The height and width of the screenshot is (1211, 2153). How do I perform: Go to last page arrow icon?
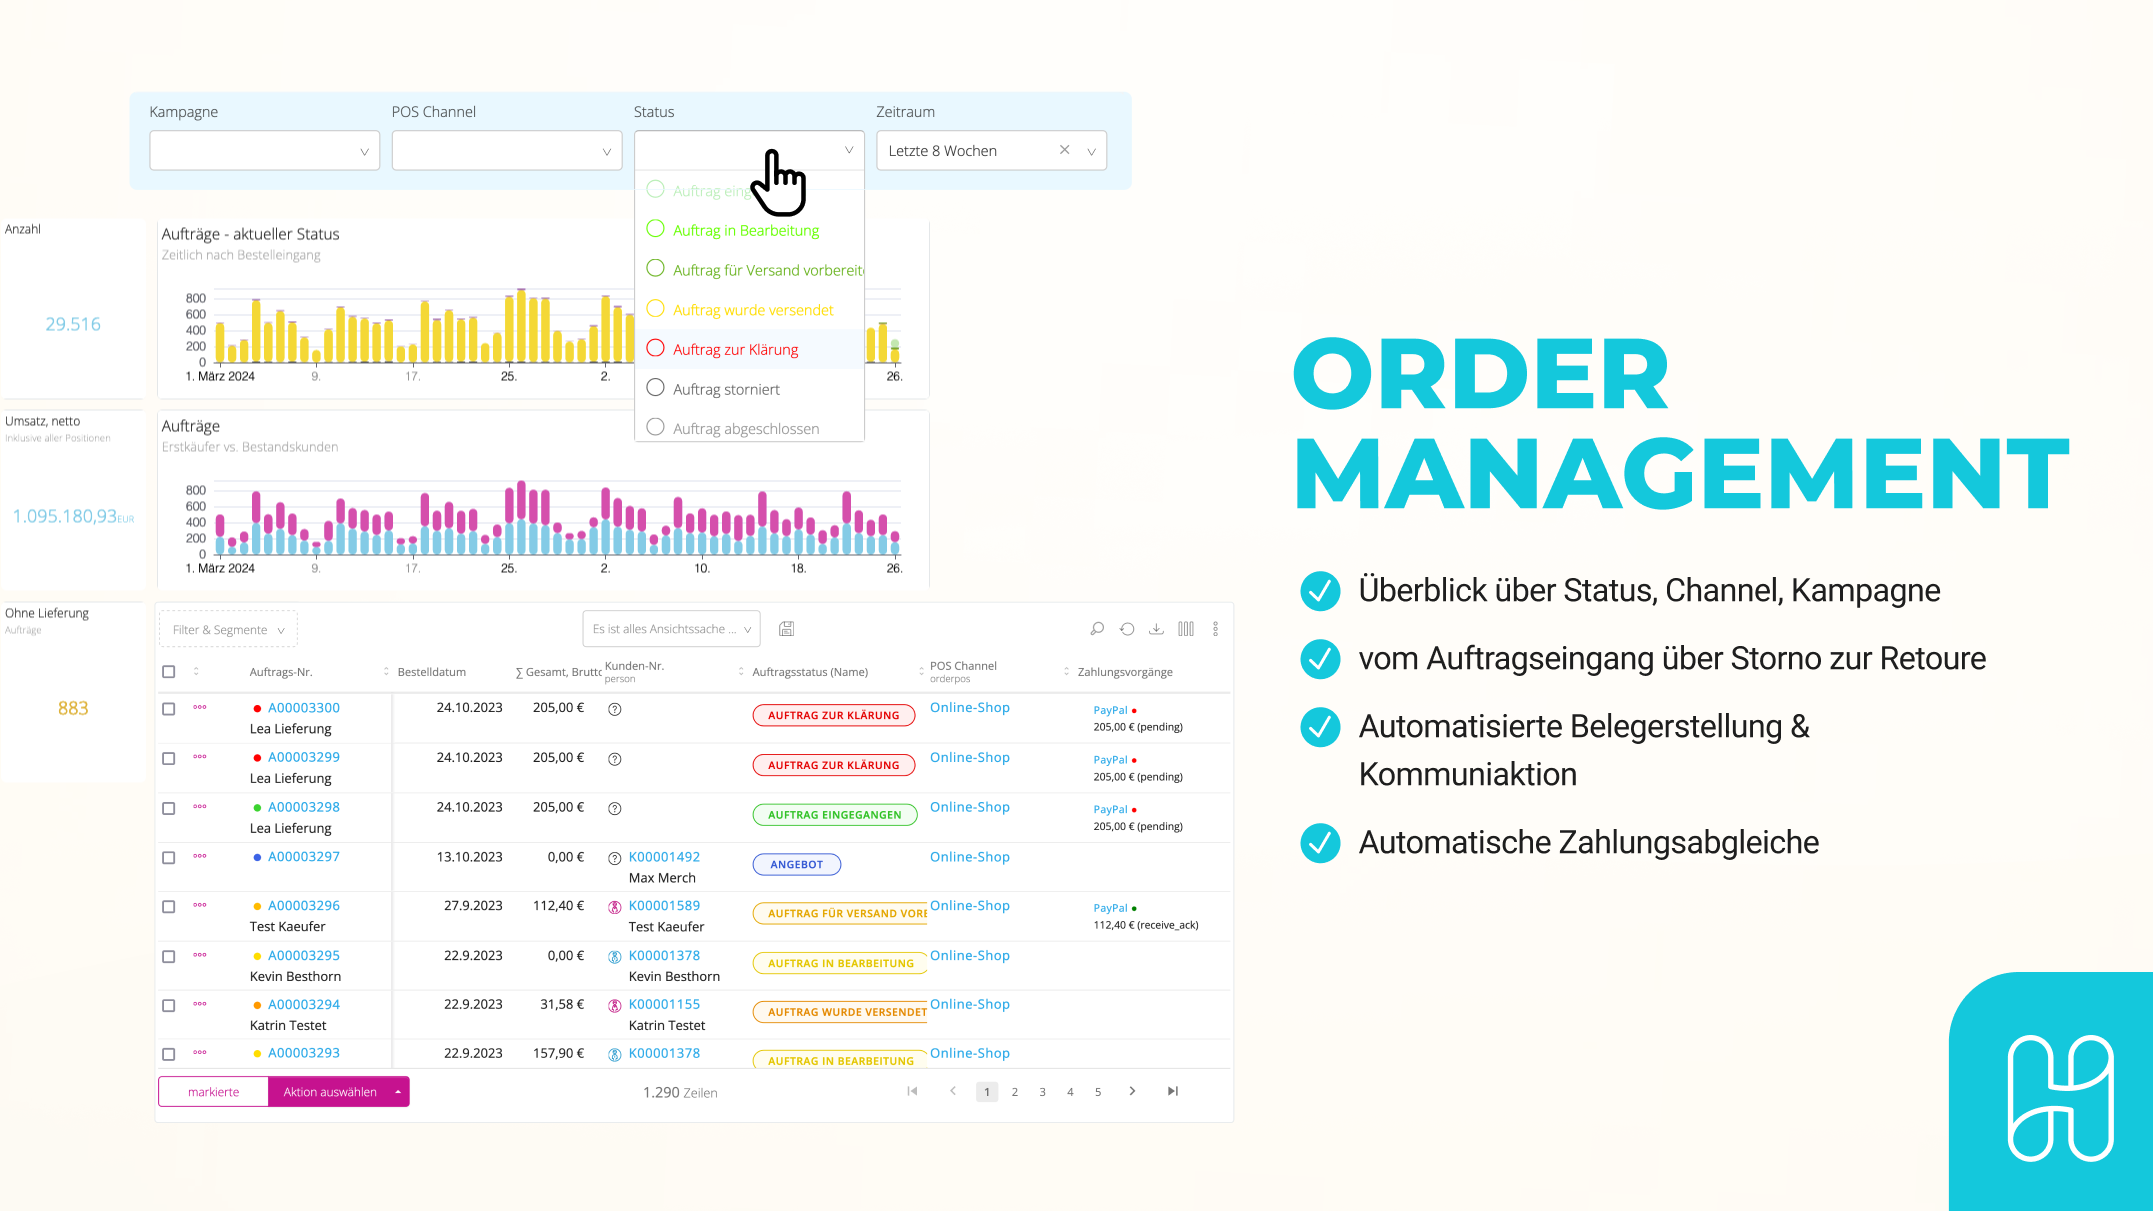pyautogui.click(x=1173, y=1091)
